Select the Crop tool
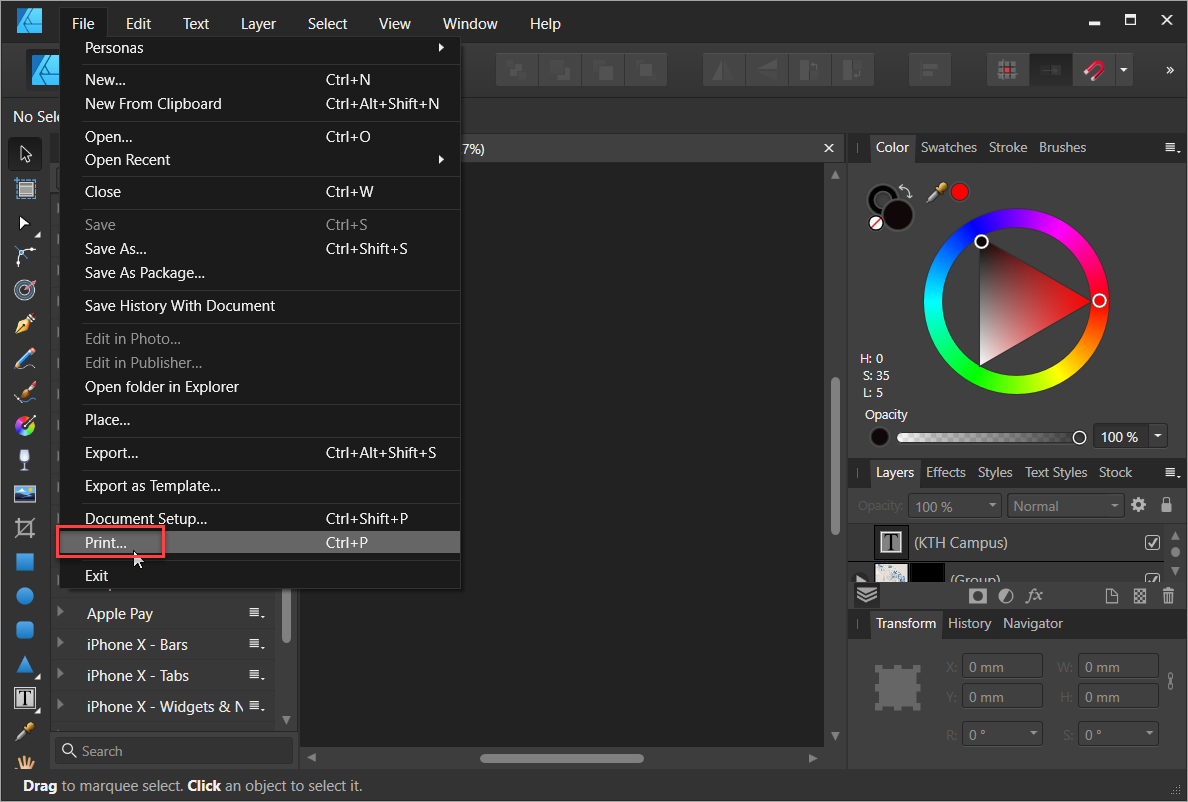This screenshot has width=1188, height=802. [25, 528]
